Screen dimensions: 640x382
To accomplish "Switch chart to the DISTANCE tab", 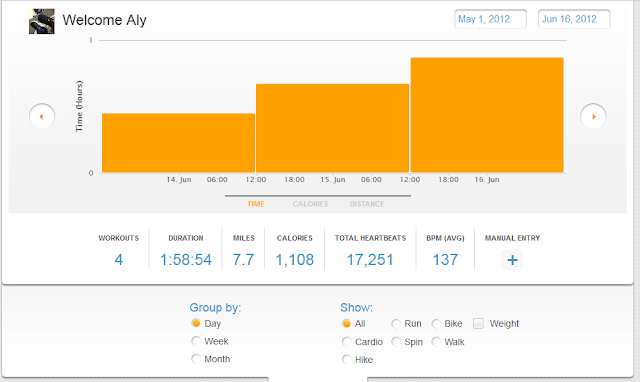I will point(367,204).
